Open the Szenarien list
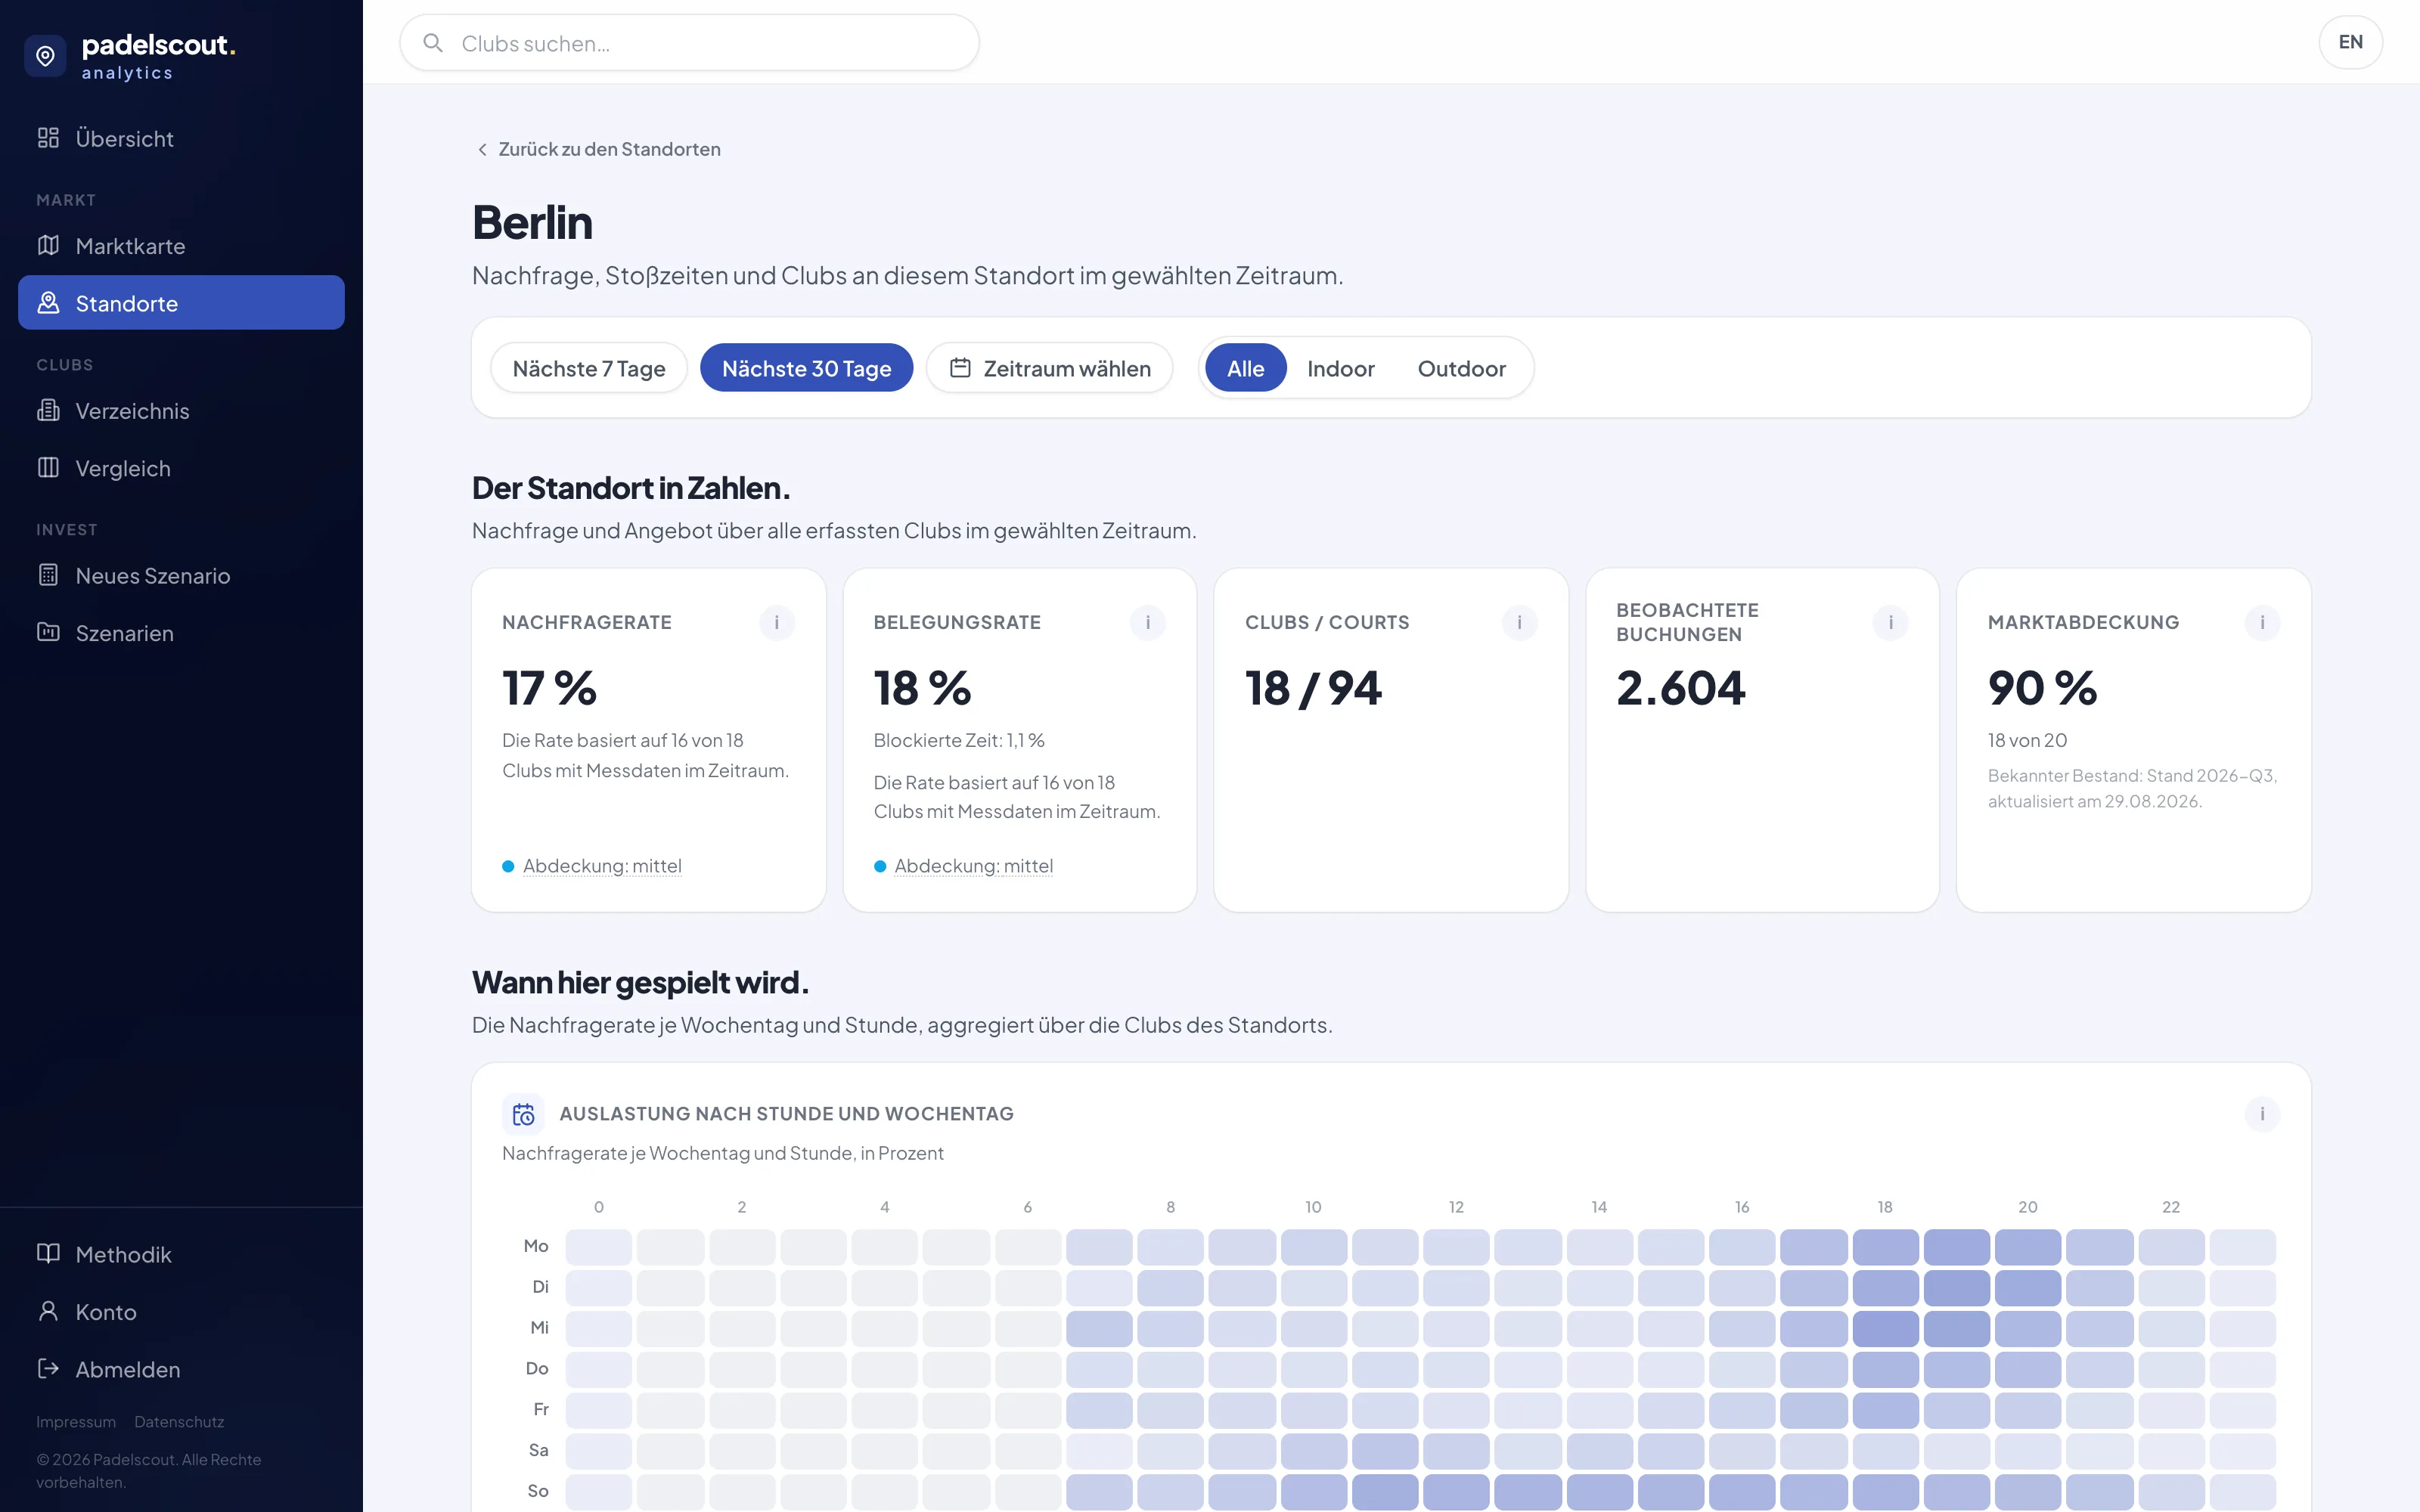 tap(181, 632)
